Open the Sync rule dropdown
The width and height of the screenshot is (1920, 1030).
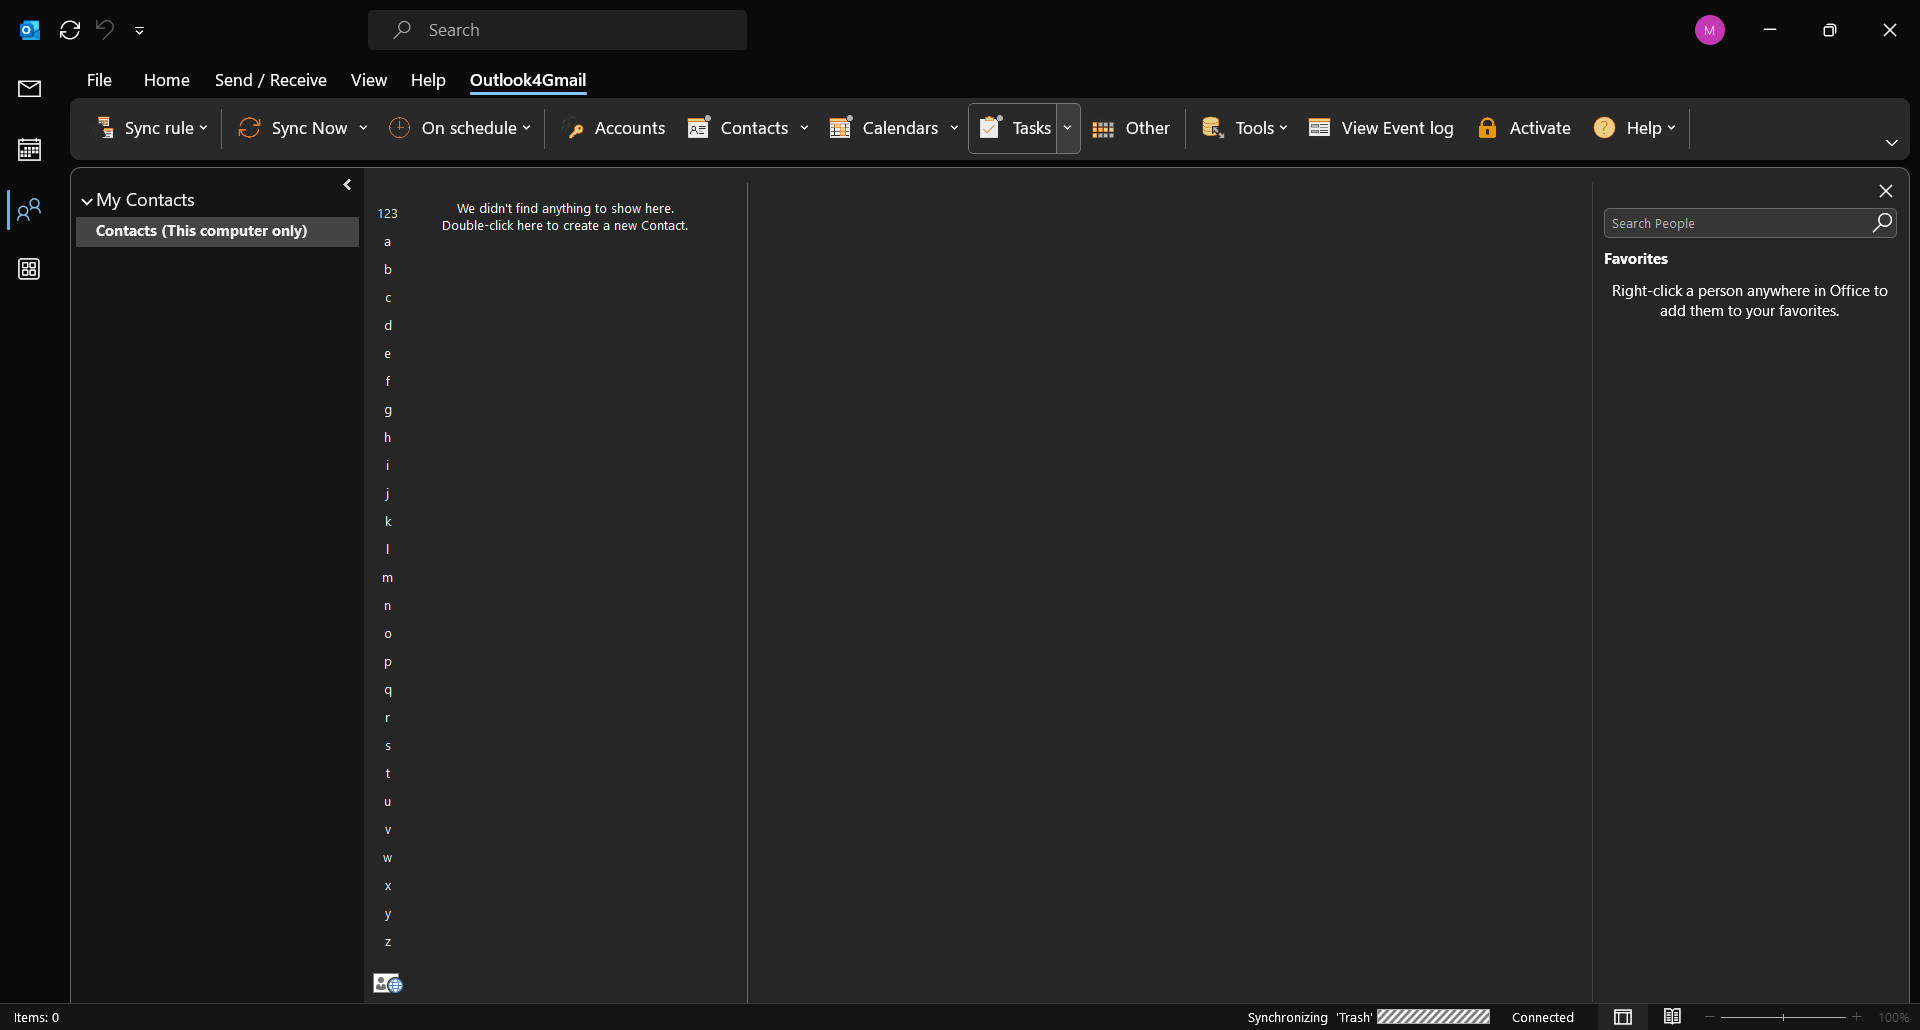152,128
